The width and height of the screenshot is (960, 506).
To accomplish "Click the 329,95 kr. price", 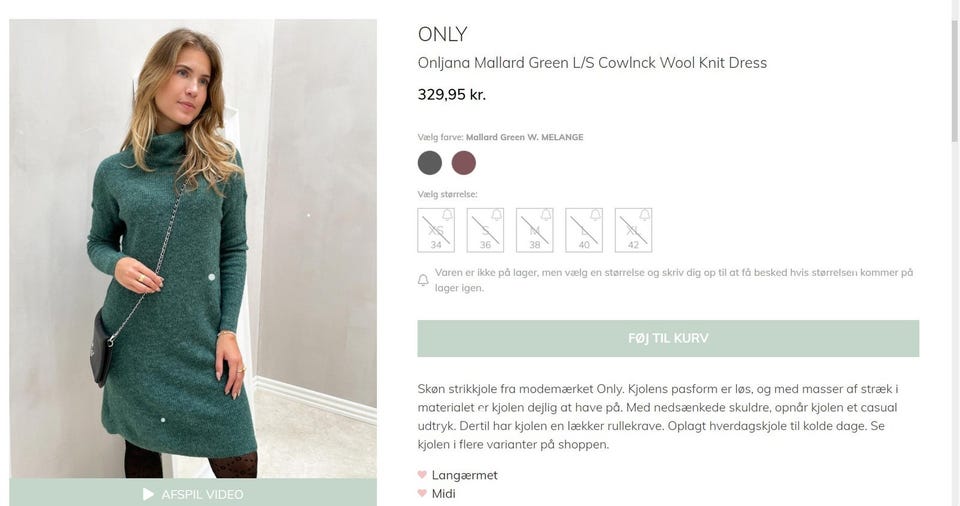I will [x=451, y=95].
